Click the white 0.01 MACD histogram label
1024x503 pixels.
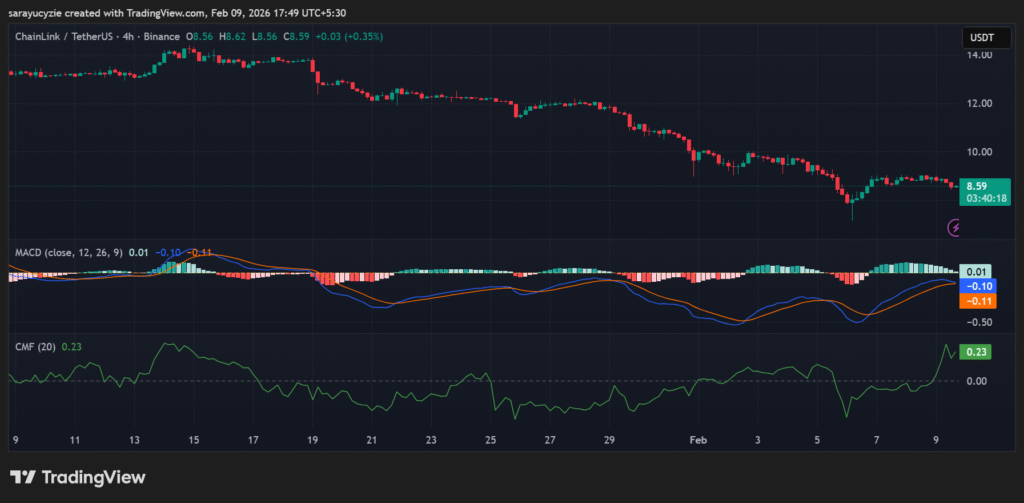point(977,272)
